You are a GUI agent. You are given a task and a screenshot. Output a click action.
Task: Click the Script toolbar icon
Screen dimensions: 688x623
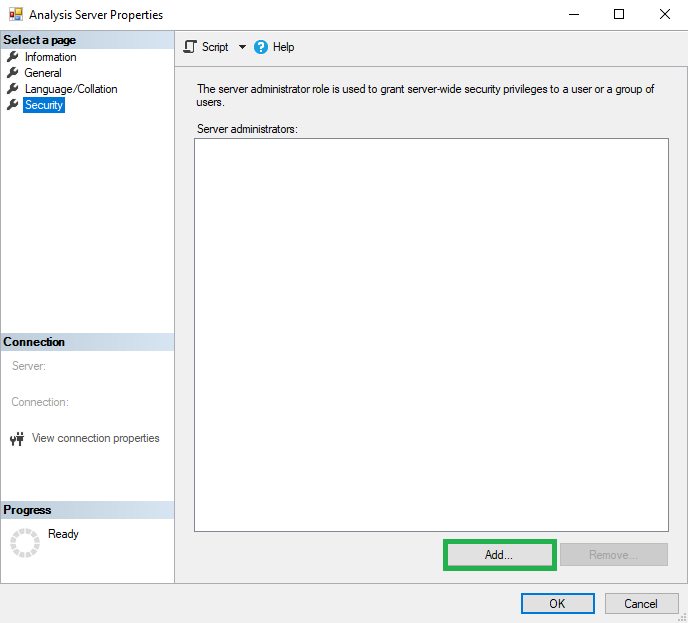coord(190,47)
